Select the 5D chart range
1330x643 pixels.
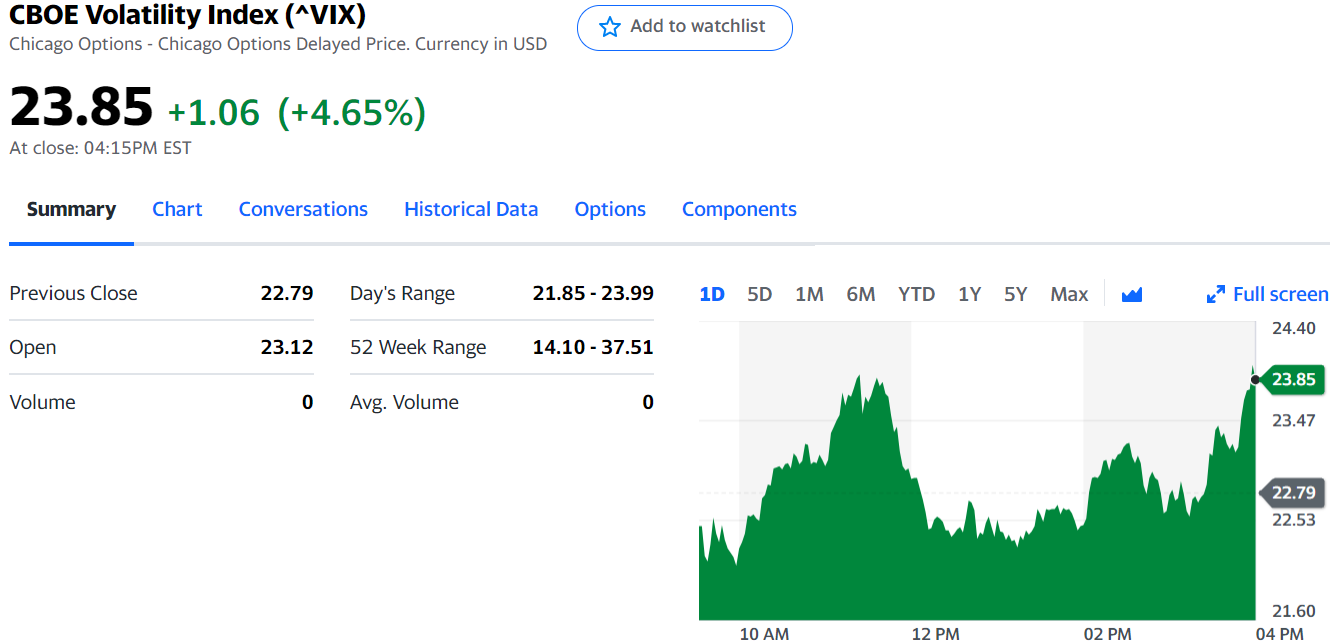coord(760,294)
